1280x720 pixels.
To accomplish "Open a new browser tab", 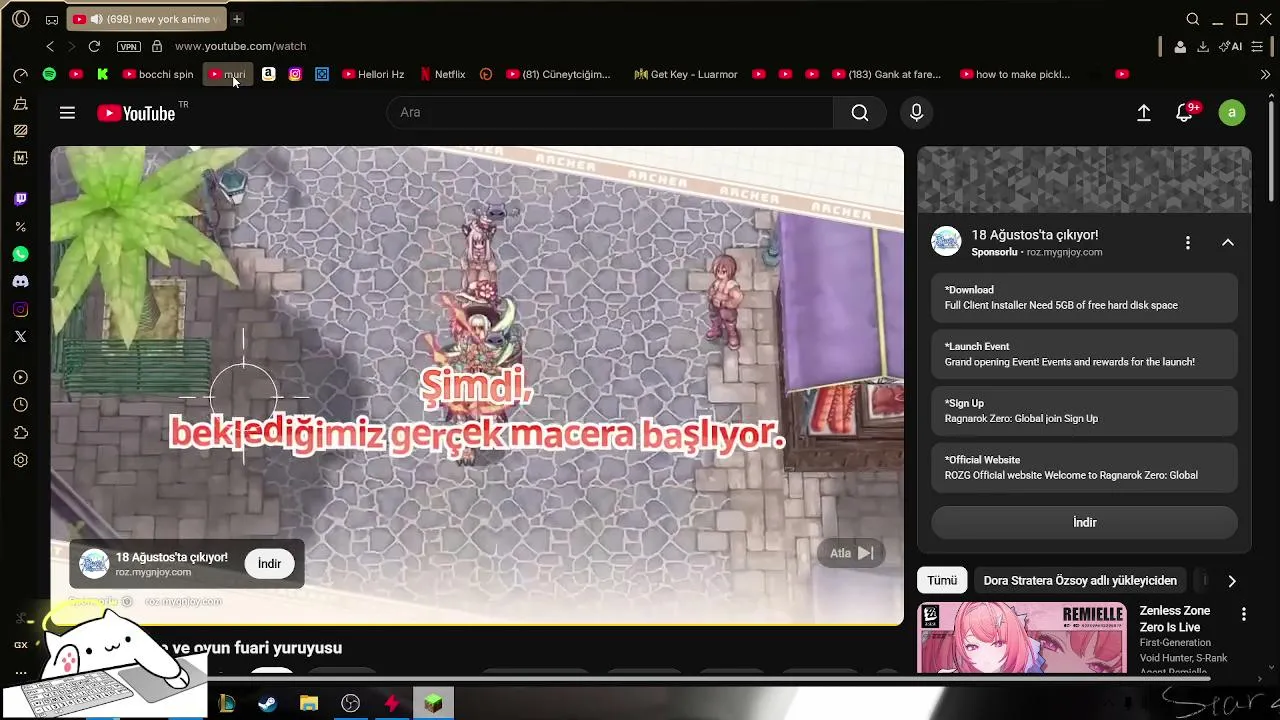I will (237, 19).
